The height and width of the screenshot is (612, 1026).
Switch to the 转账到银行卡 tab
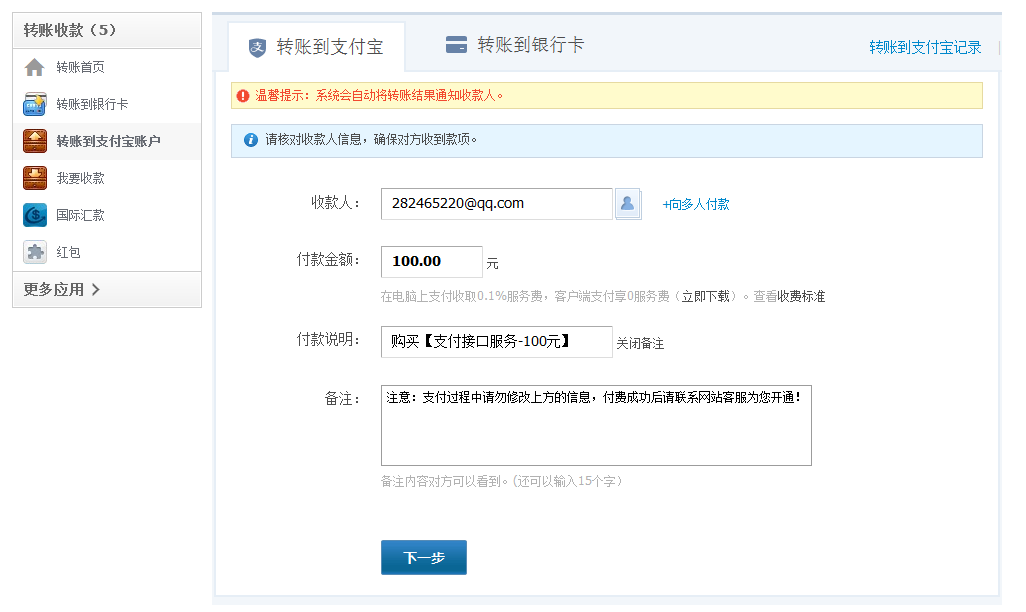(515, 45)
